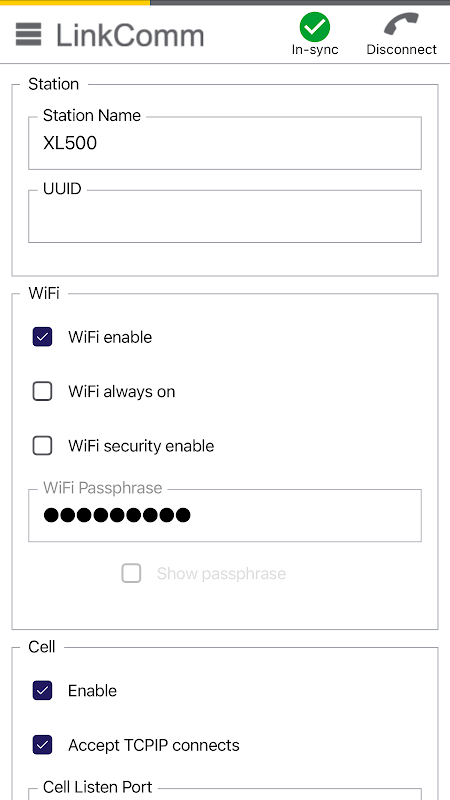
Task: Turn on WiFi security enable checkbox
Action: coord(42,446)
